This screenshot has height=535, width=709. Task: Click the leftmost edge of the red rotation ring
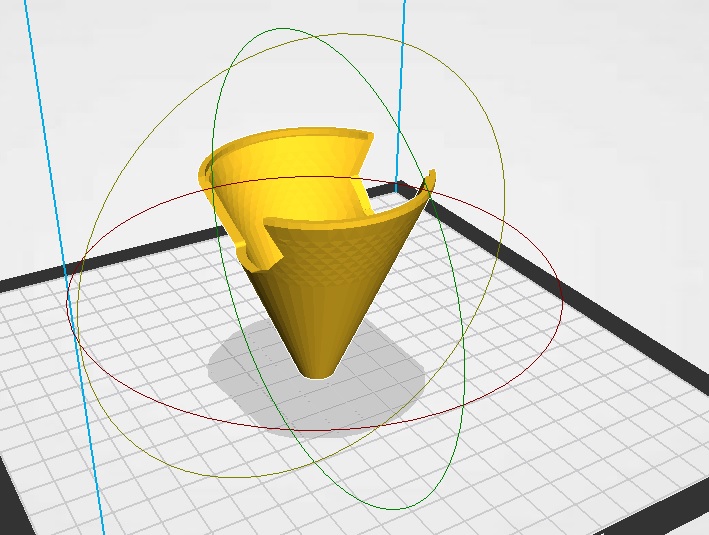point(68,300)
